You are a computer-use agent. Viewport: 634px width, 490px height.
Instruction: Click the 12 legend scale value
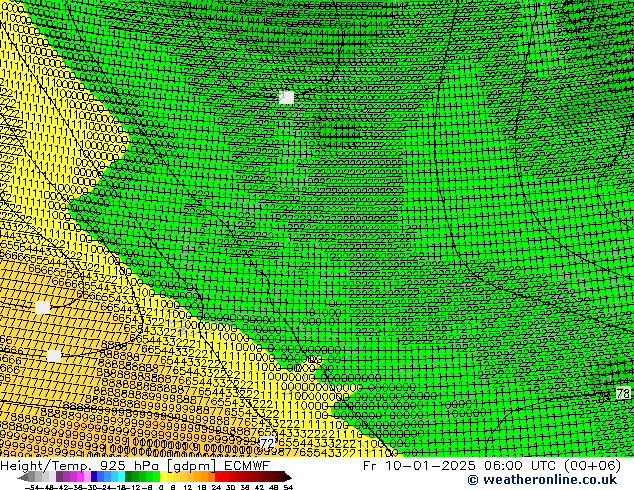187,487
